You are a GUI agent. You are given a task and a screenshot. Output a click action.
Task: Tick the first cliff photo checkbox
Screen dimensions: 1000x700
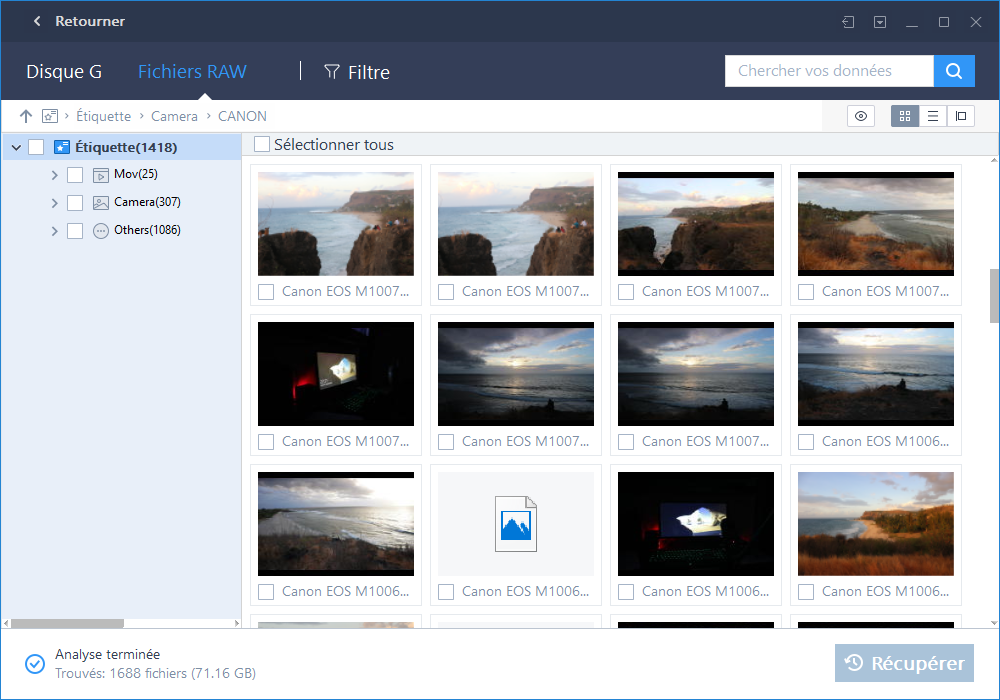coord(266,292)
